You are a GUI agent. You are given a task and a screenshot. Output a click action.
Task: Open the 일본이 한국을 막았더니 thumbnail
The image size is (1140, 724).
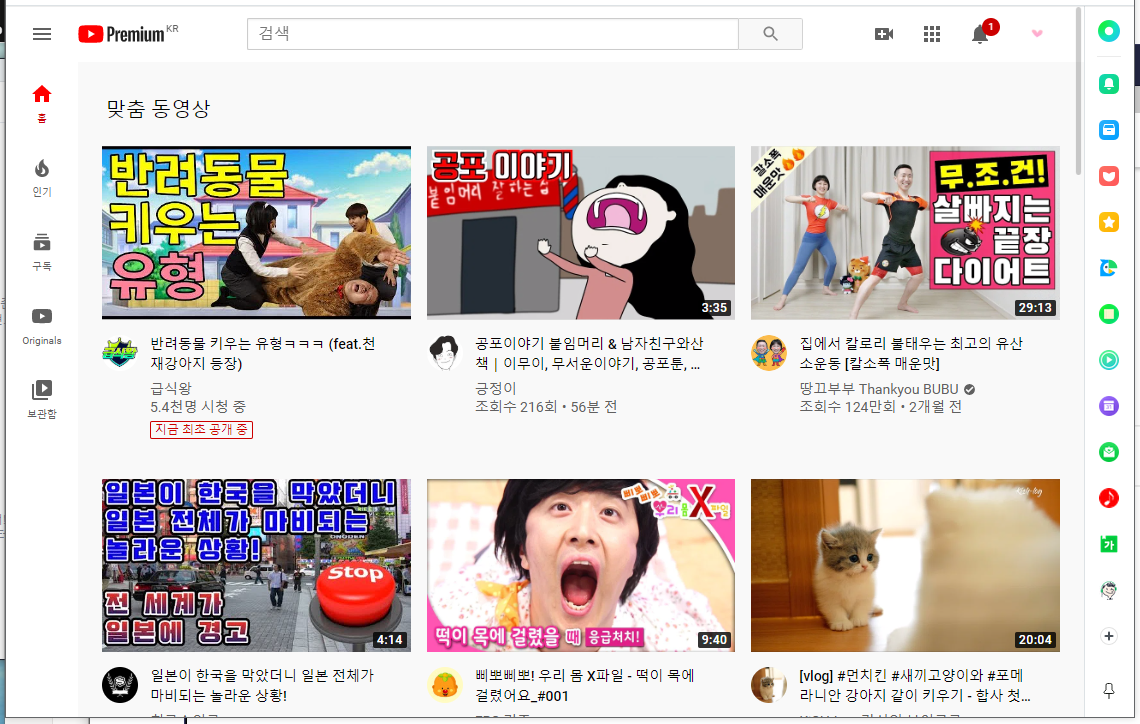coord(256,565)
